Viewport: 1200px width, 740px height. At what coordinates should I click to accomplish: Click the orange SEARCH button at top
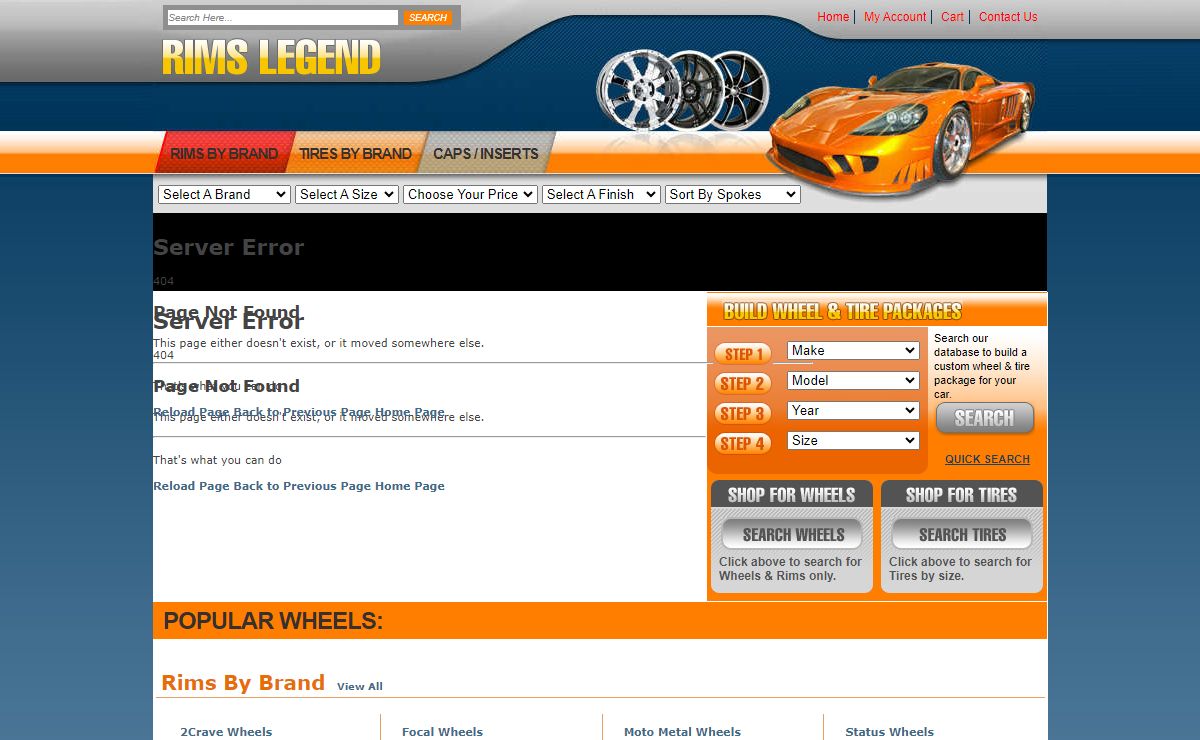pos(428,17)
